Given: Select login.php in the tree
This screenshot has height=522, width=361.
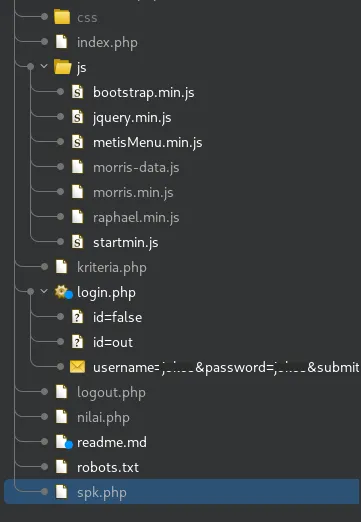Looking at the screenshot, I should (106, 293).
